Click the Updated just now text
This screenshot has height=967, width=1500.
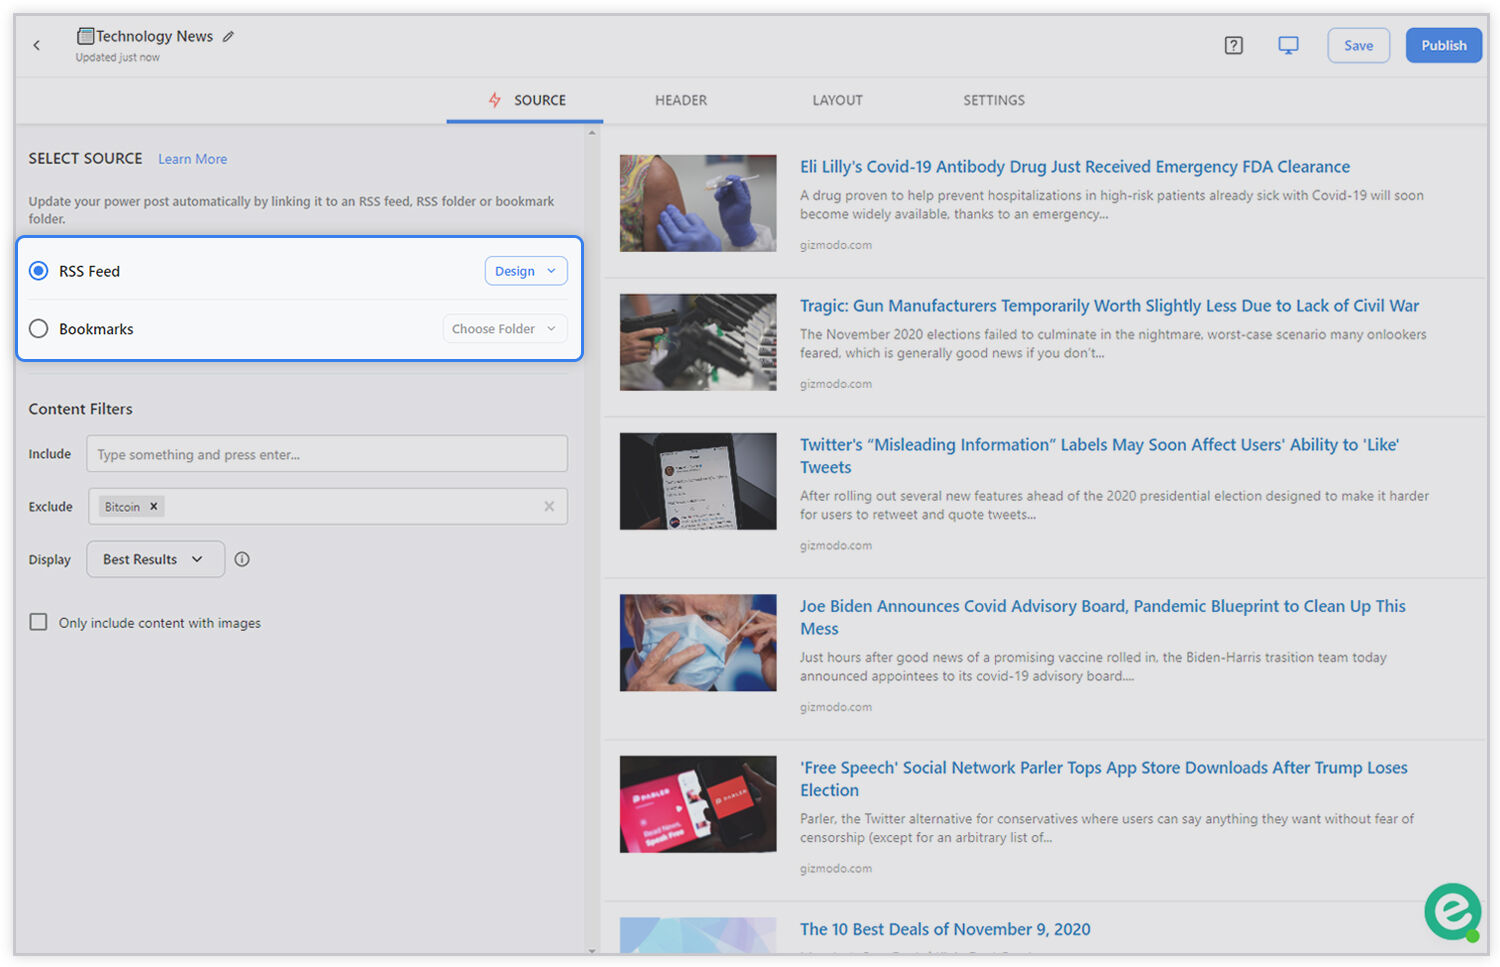point(117,58)
